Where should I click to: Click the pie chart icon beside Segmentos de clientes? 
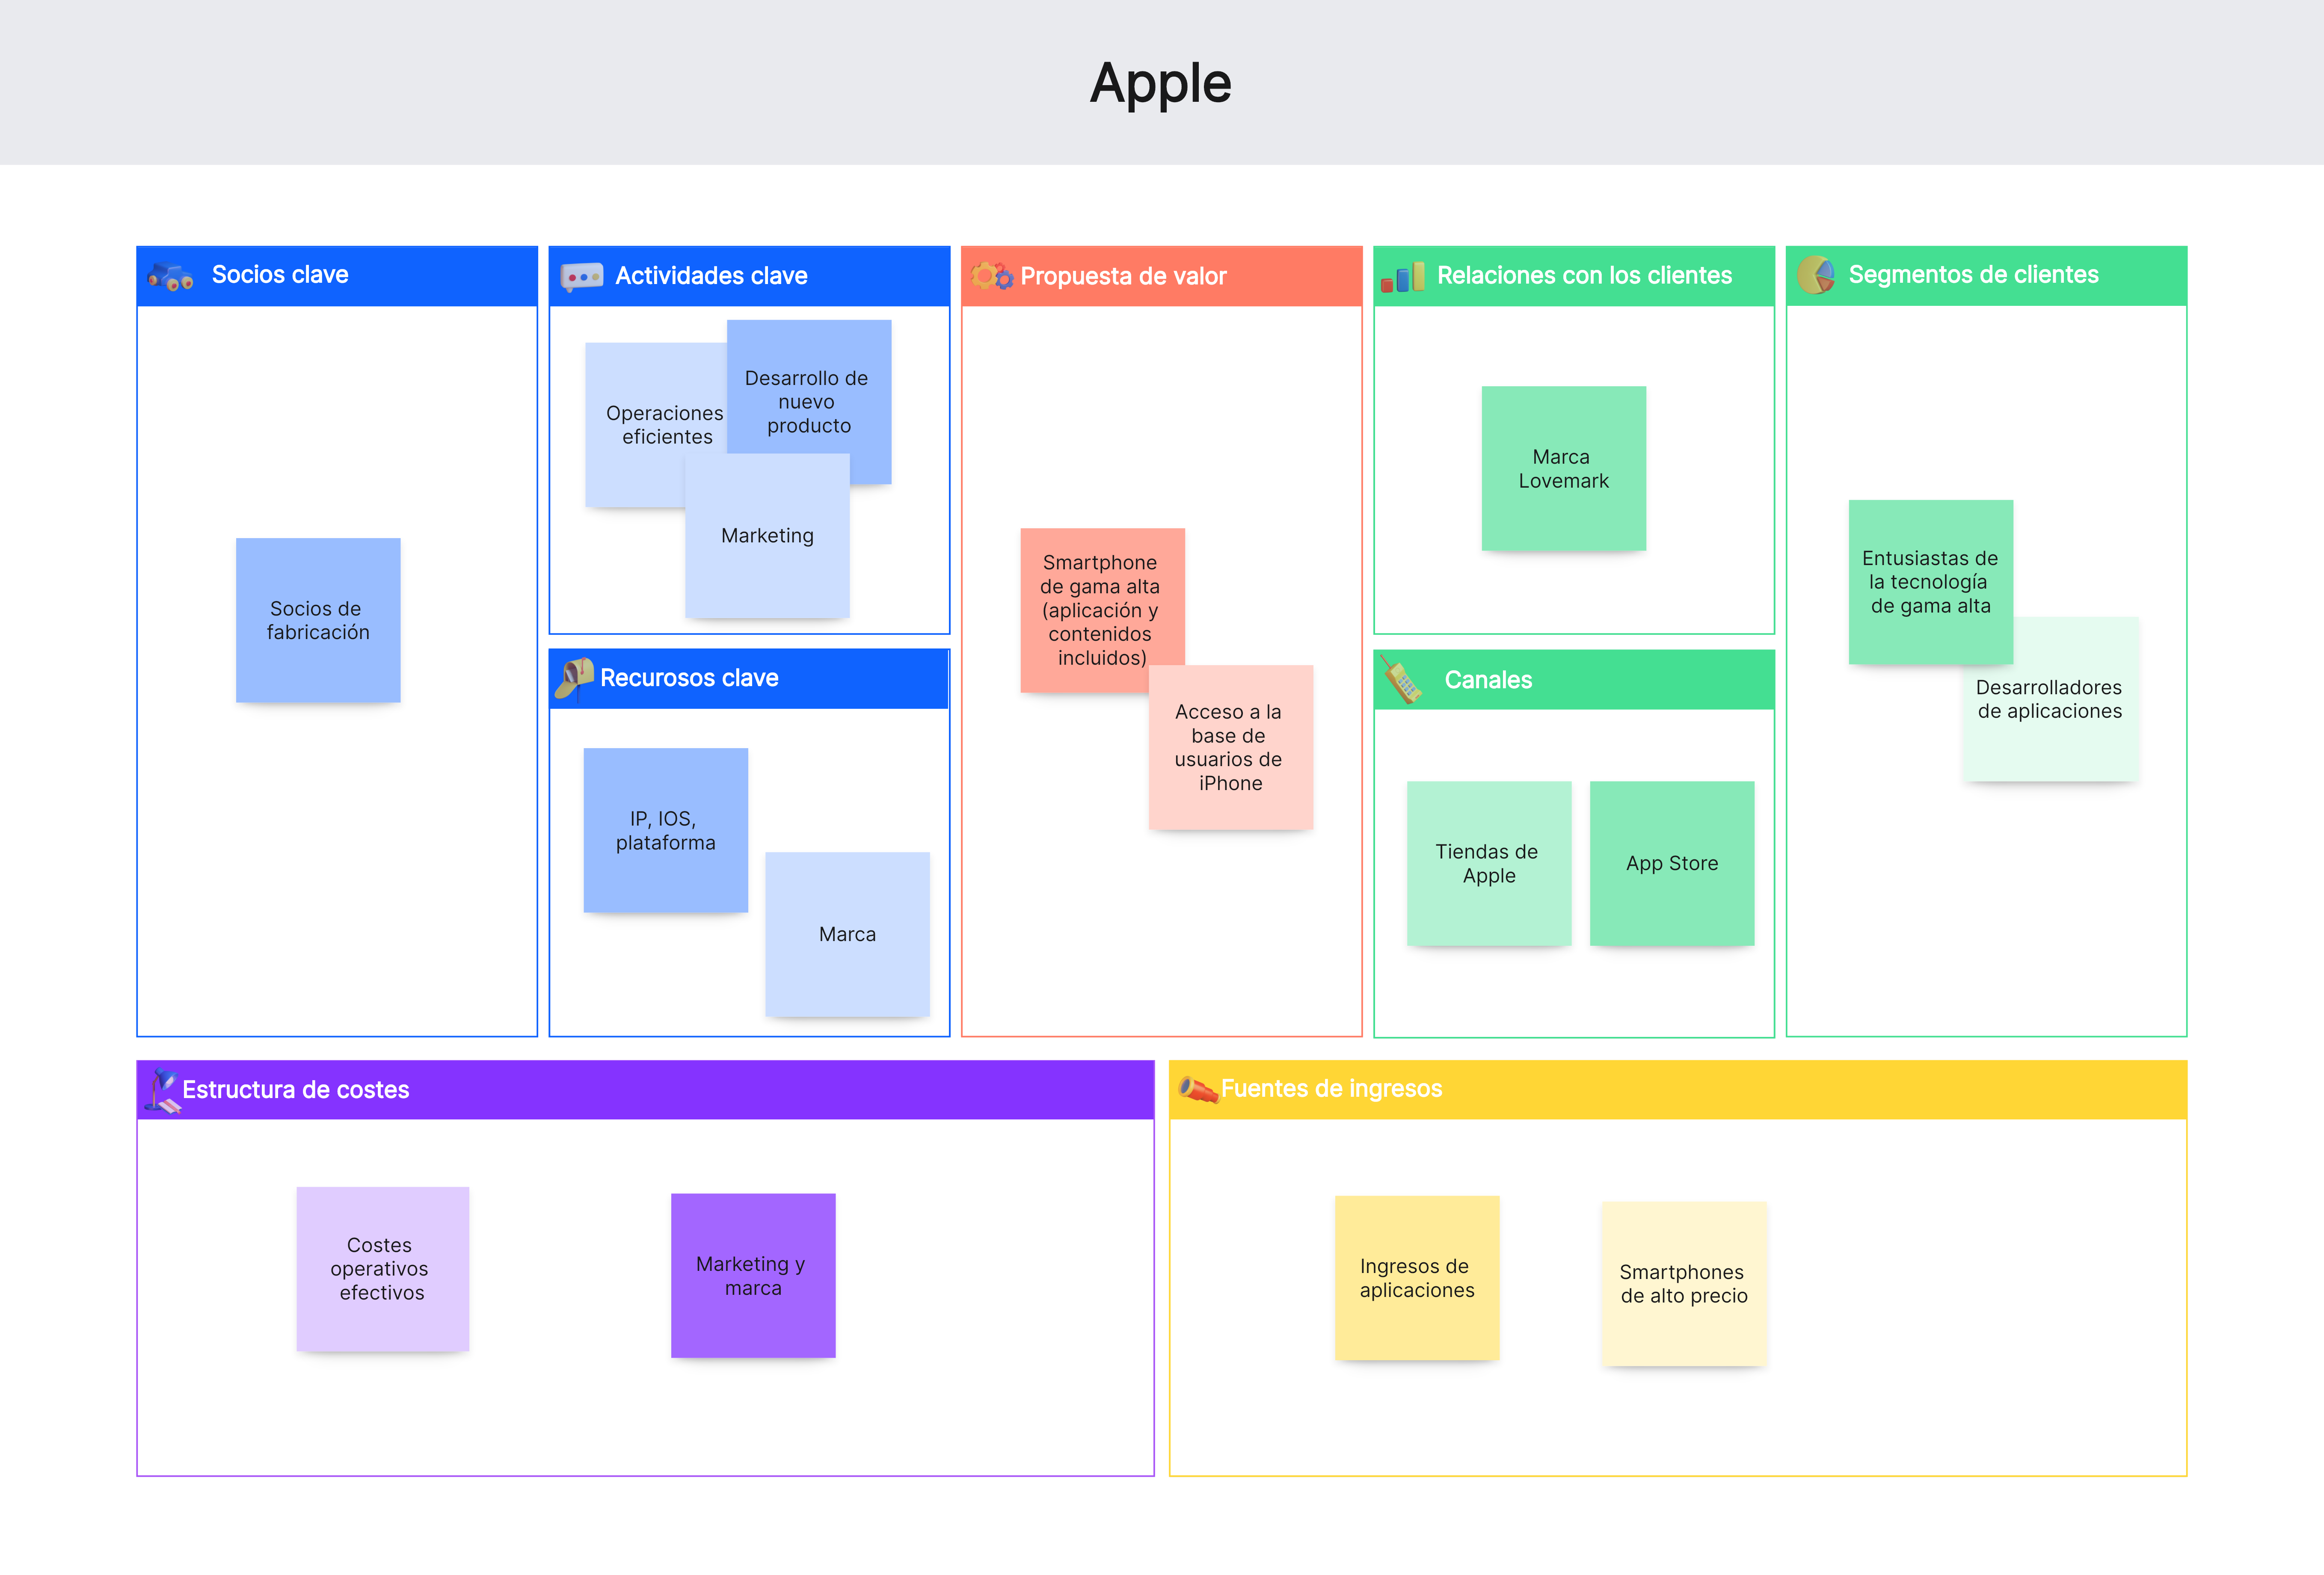[x=1816, y=275]
